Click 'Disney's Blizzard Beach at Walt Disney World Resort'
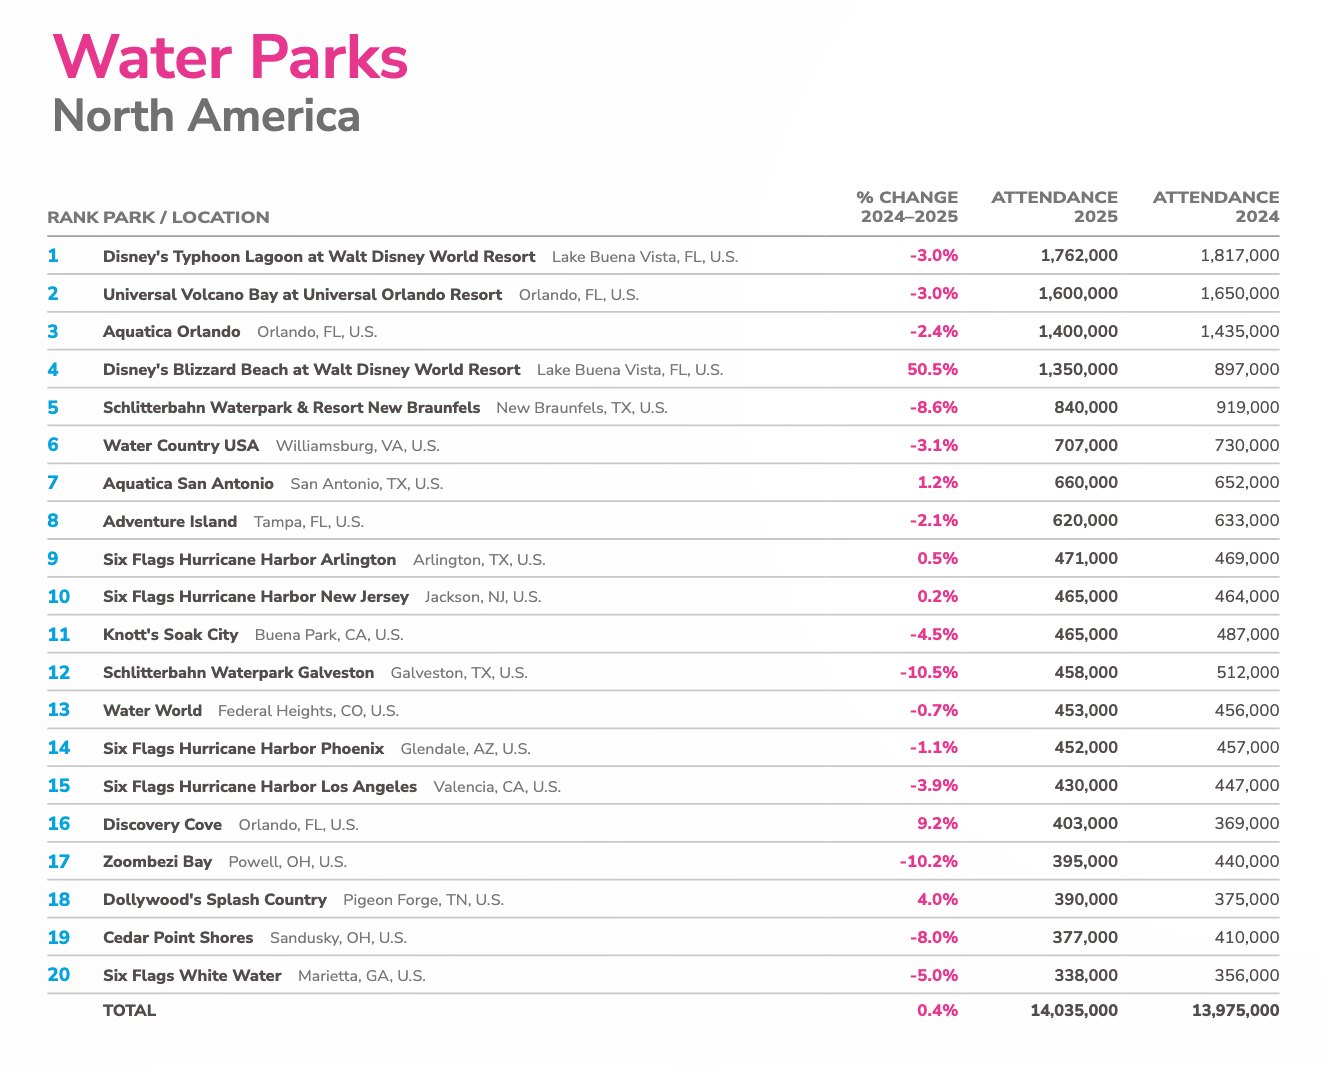The width and height of the screenshot is (1326, 1066). pos(312,370)
